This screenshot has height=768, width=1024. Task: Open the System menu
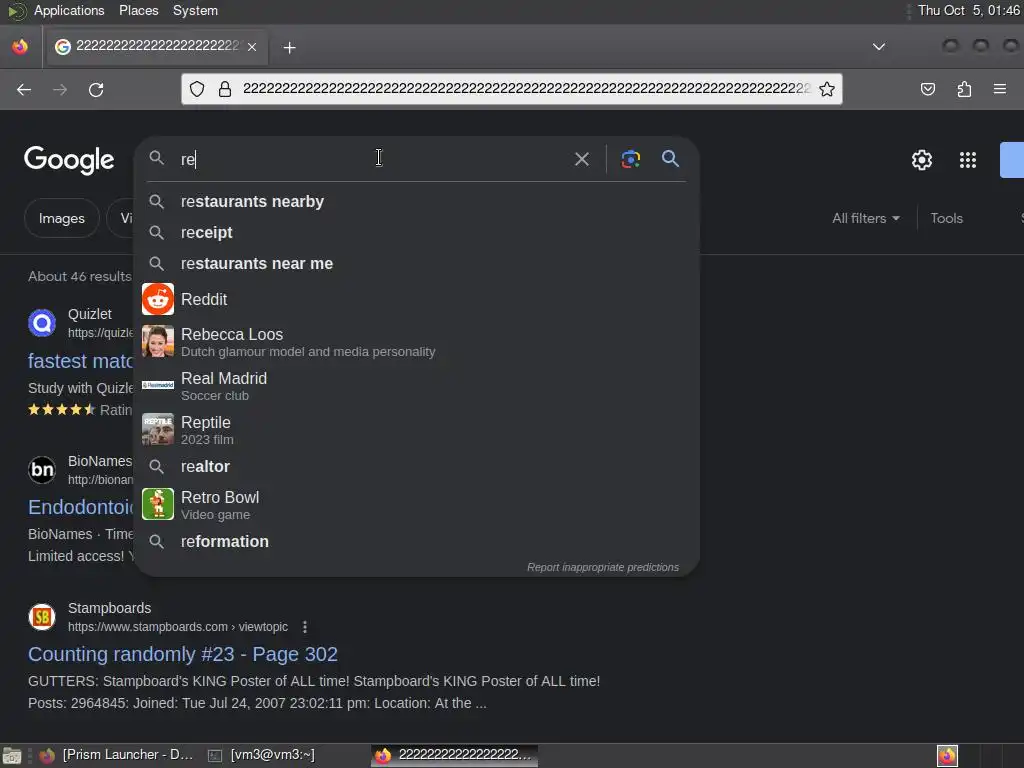195,10
